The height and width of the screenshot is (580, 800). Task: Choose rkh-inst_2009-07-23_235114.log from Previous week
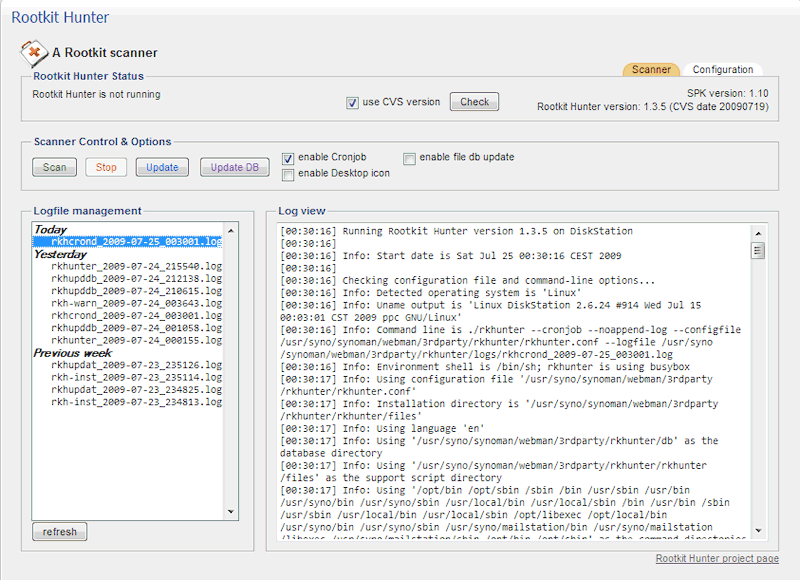(136, 377)
